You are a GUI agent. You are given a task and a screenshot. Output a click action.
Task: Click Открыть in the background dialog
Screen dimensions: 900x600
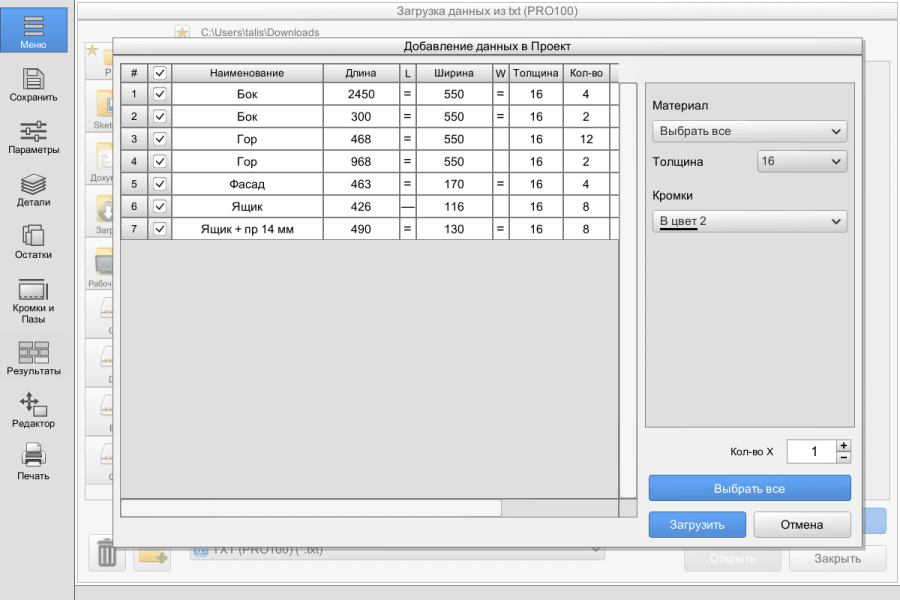(x=732, y=559)
